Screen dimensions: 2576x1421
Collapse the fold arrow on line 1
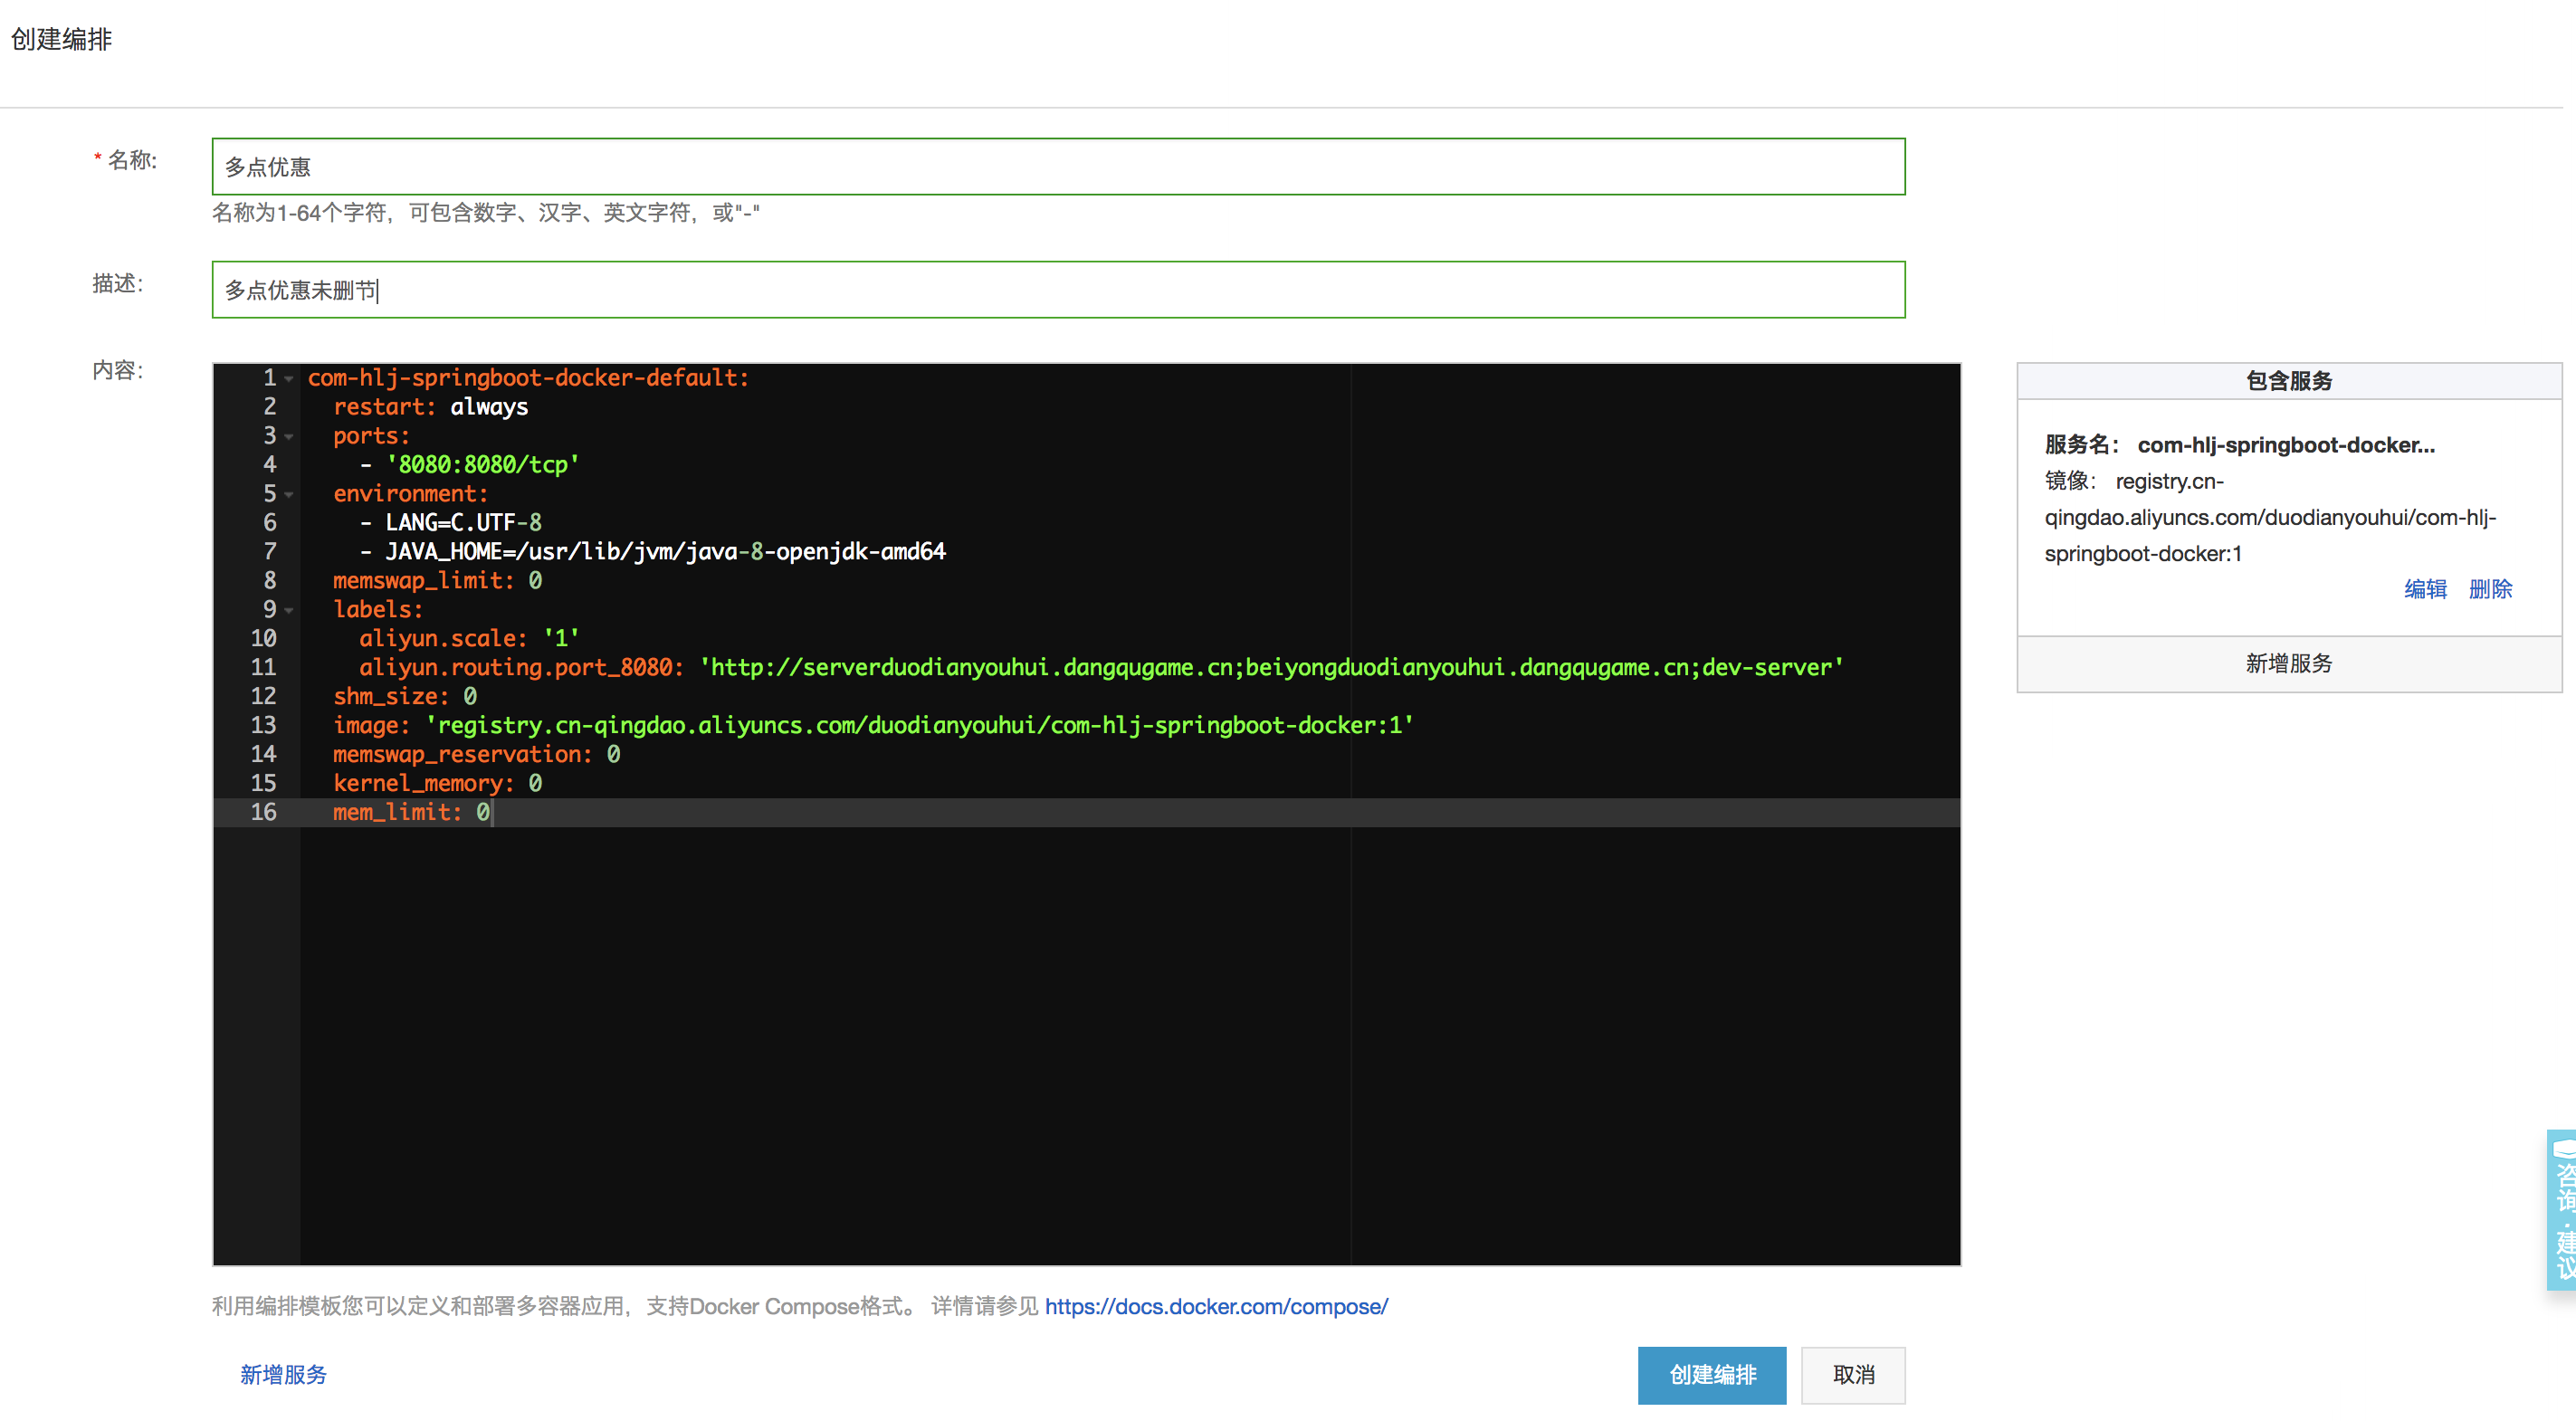tap(289, 379)
